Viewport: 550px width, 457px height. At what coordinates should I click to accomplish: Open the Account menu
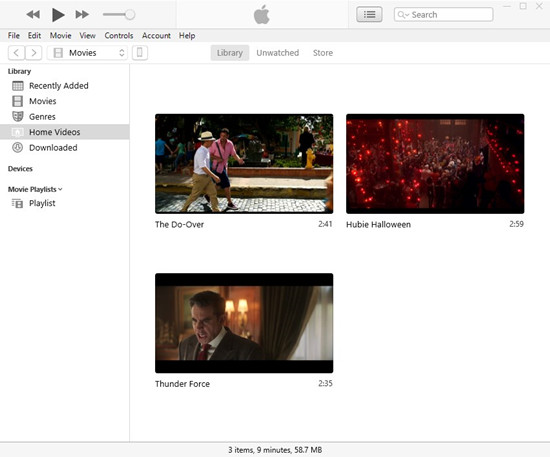pos(156,35)
